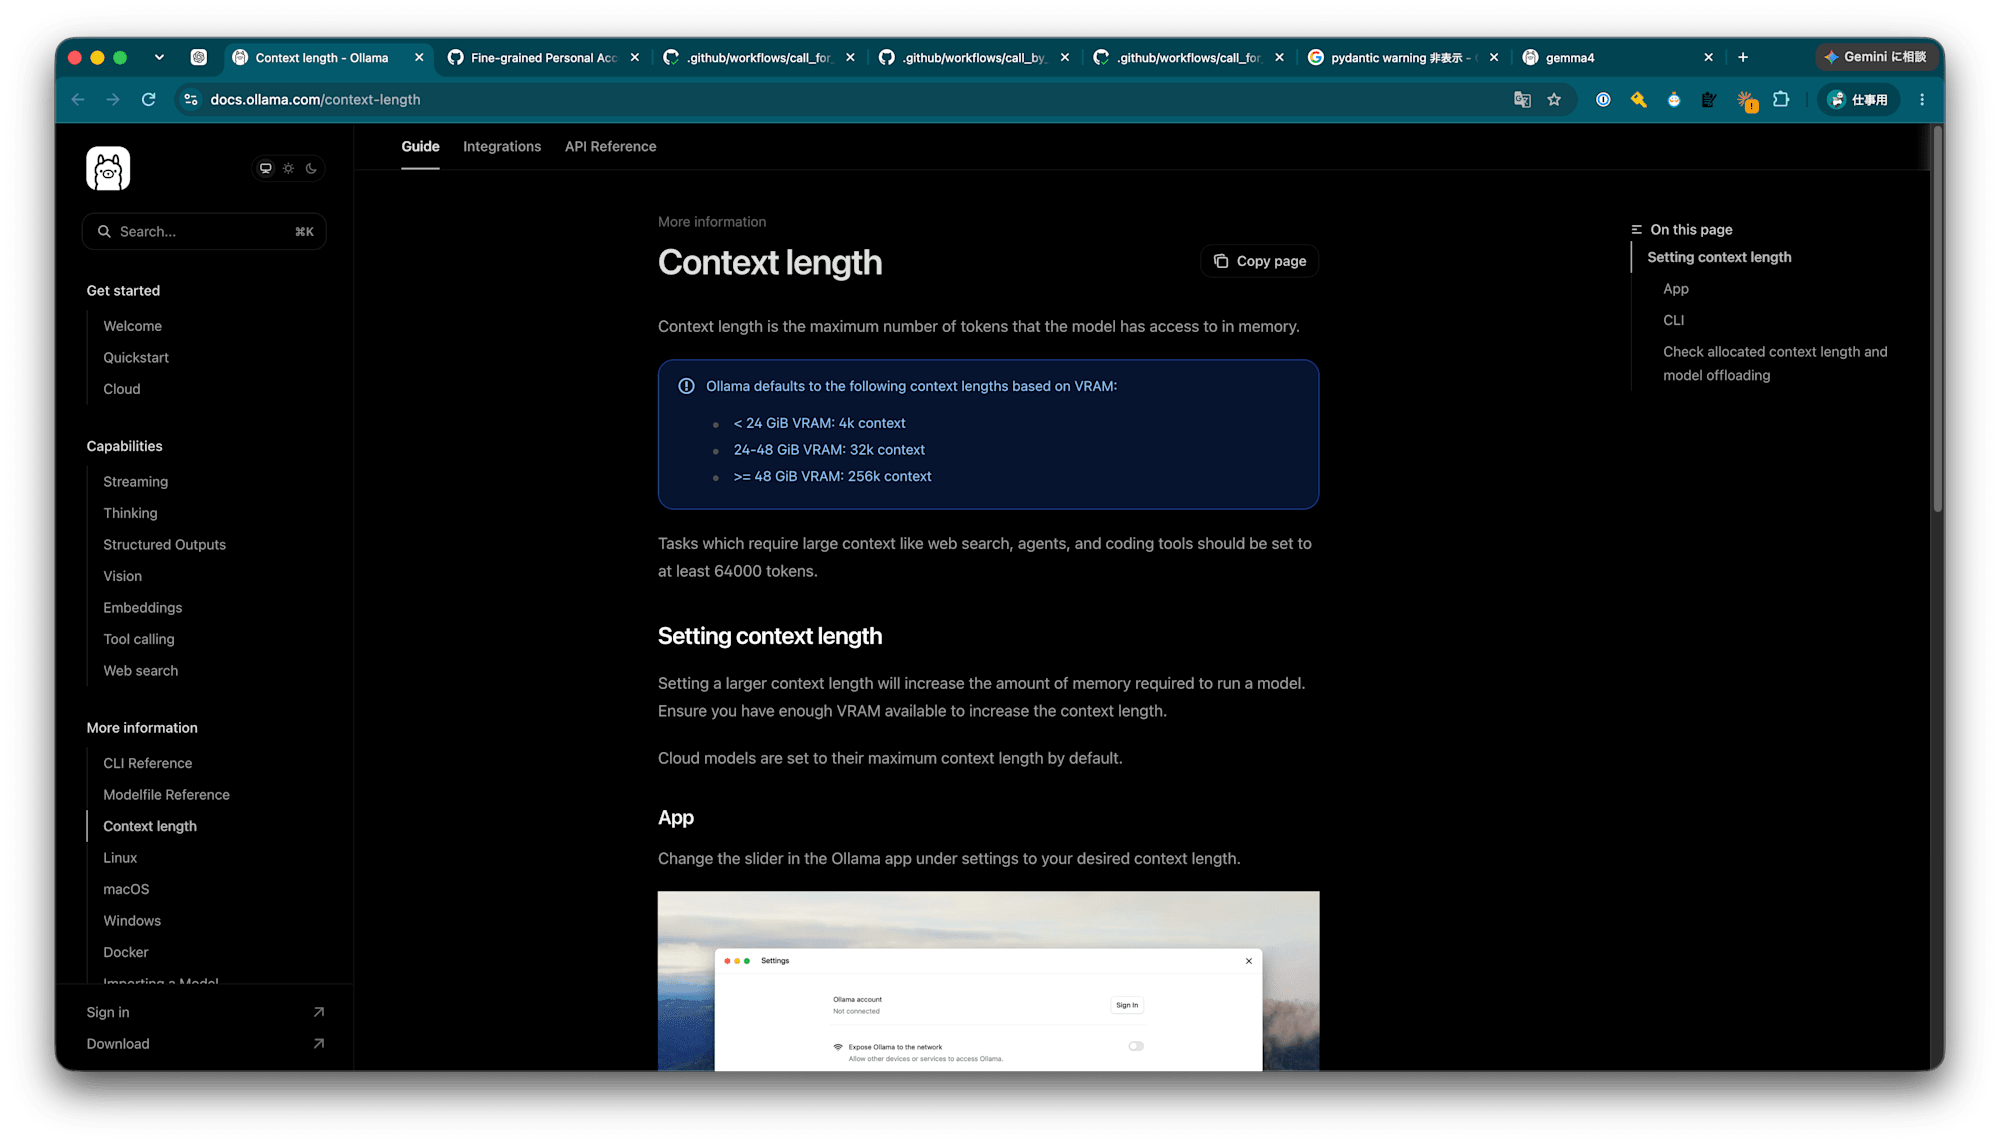The width and height of the screenshot is (2000, 1144).
Task: Open the Web search page
Action: click(140, 670)
